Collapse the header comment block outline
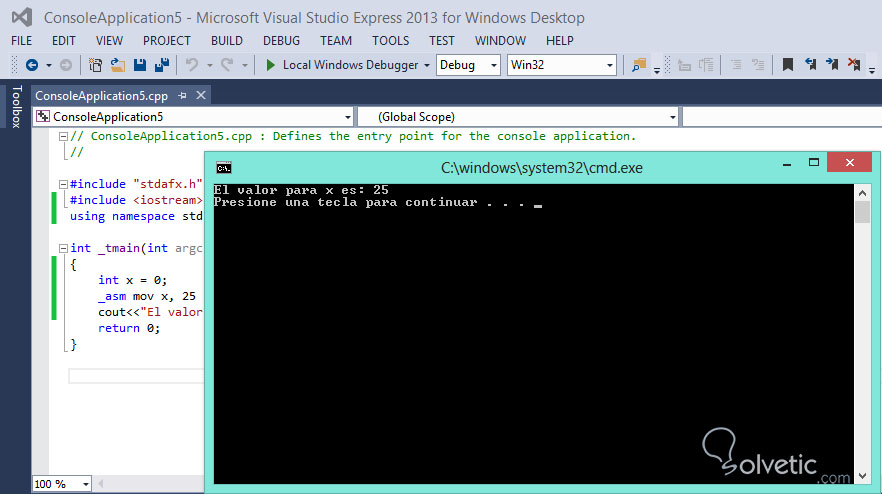 63,136
